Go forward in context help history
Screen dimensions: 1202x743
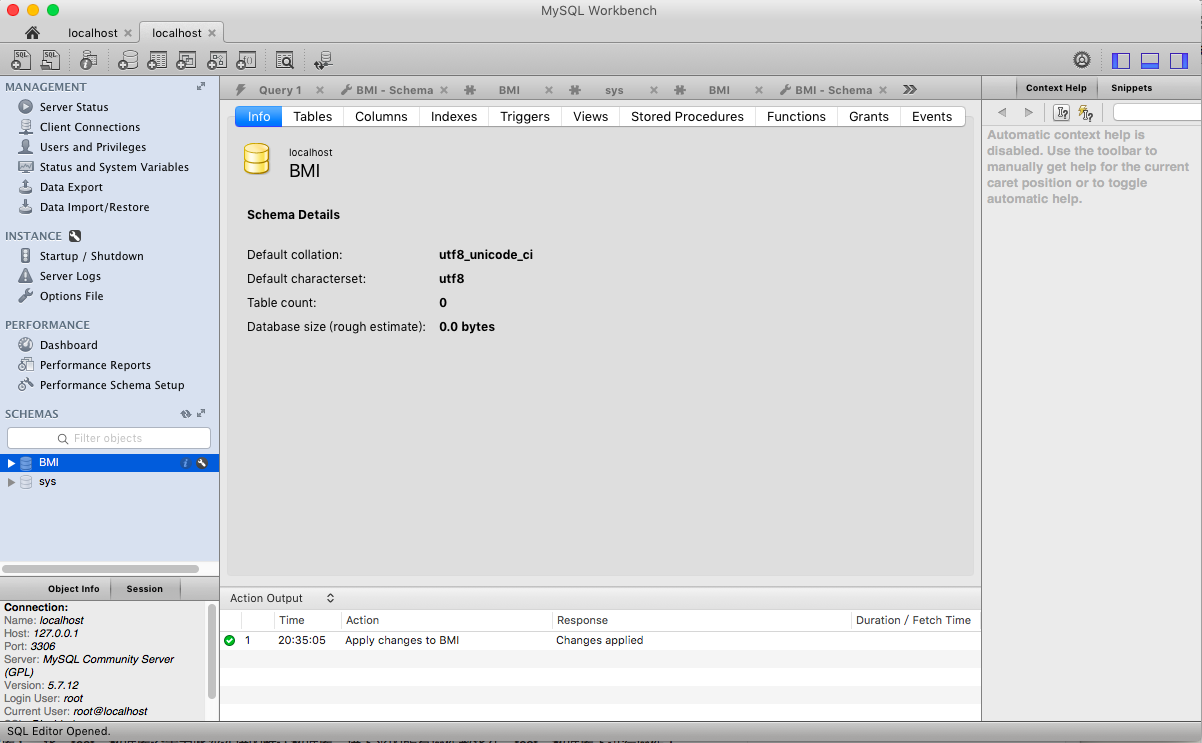click(1029, 113)
